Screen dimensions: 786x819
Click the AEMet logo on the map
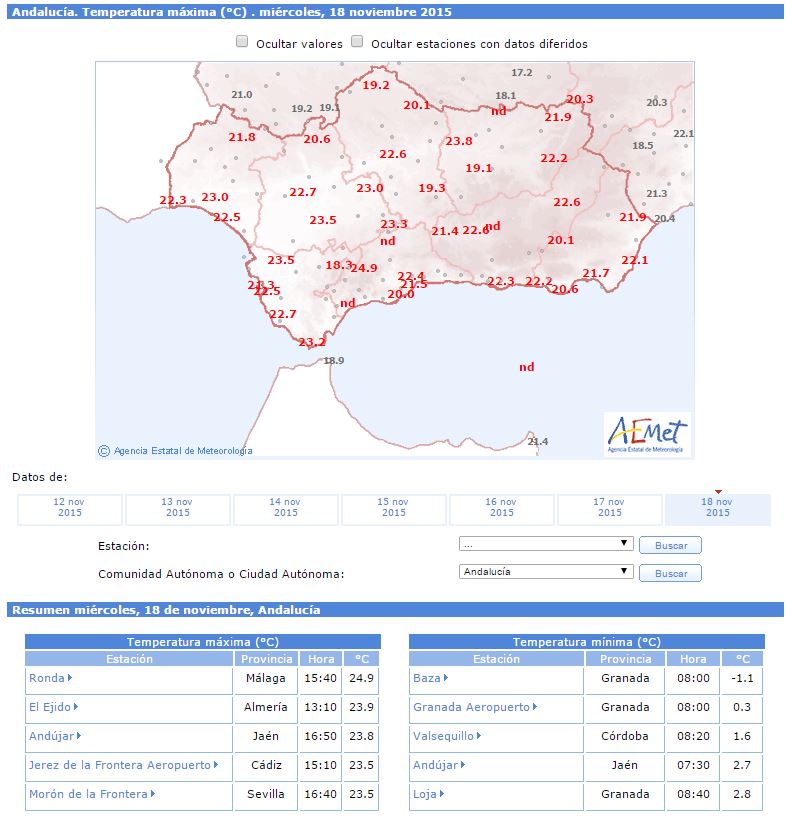[x=646, y=434]
